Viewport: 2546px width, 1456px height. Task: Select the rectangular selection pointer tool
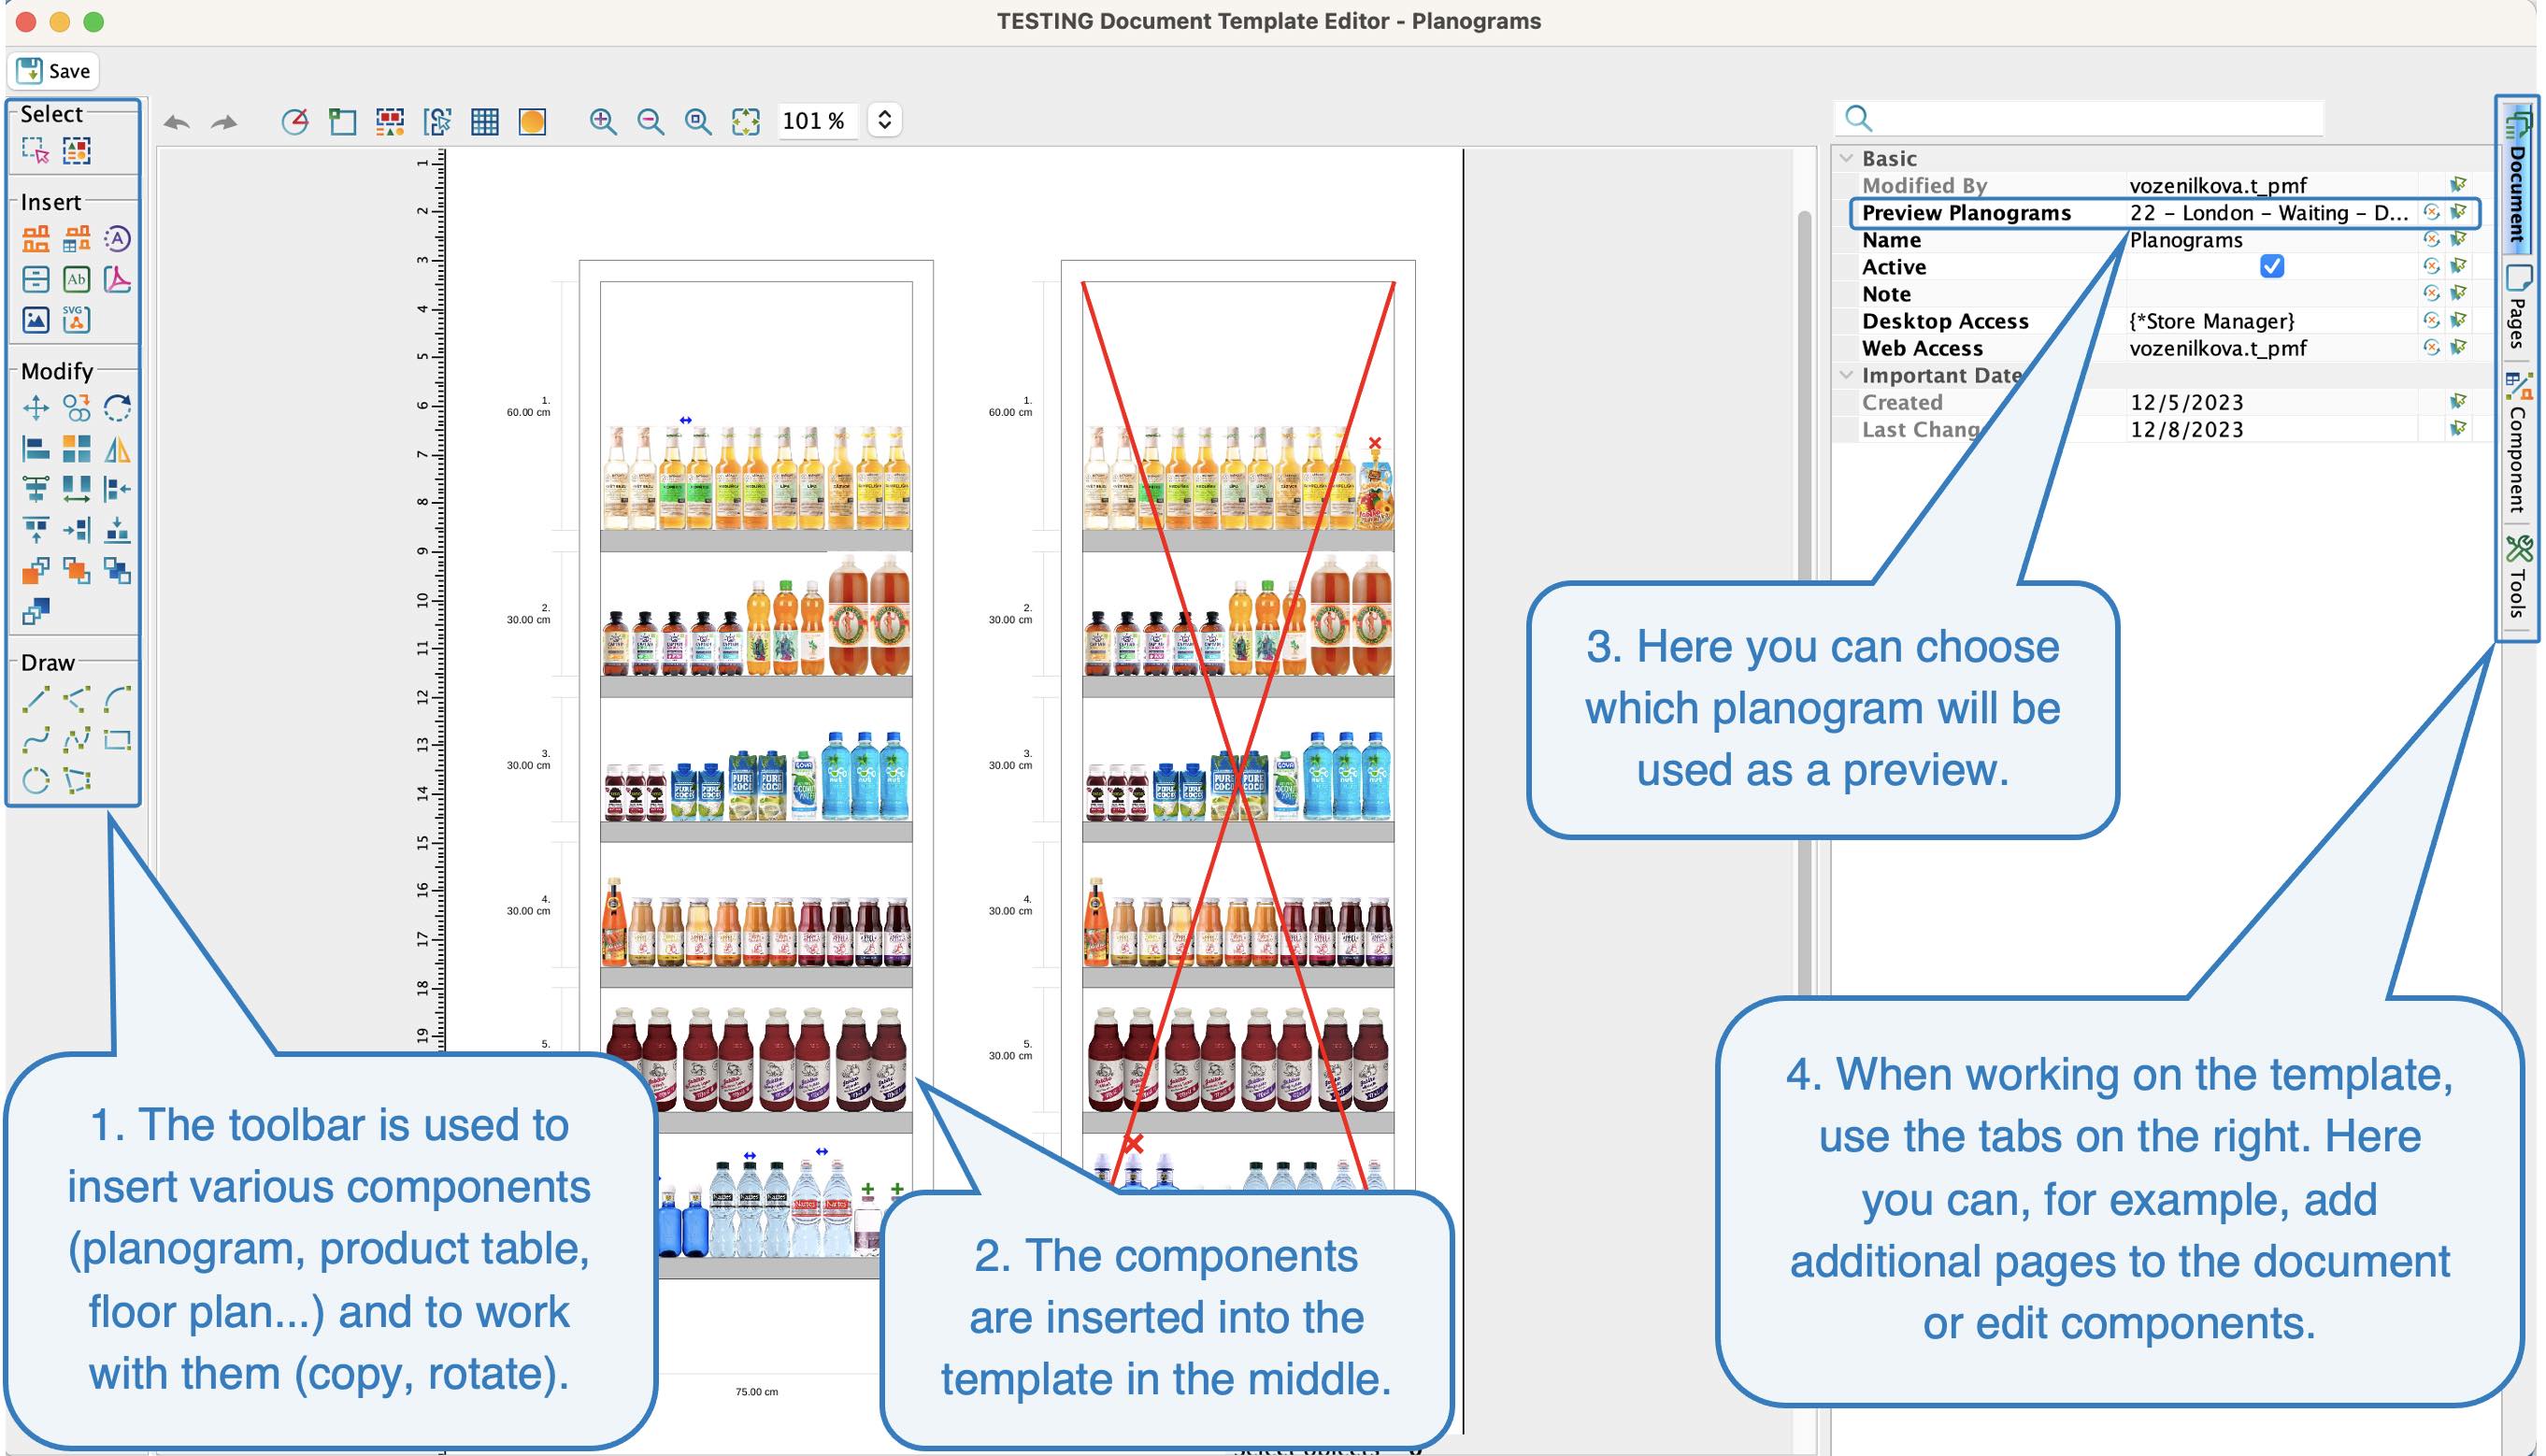[36, 151]
